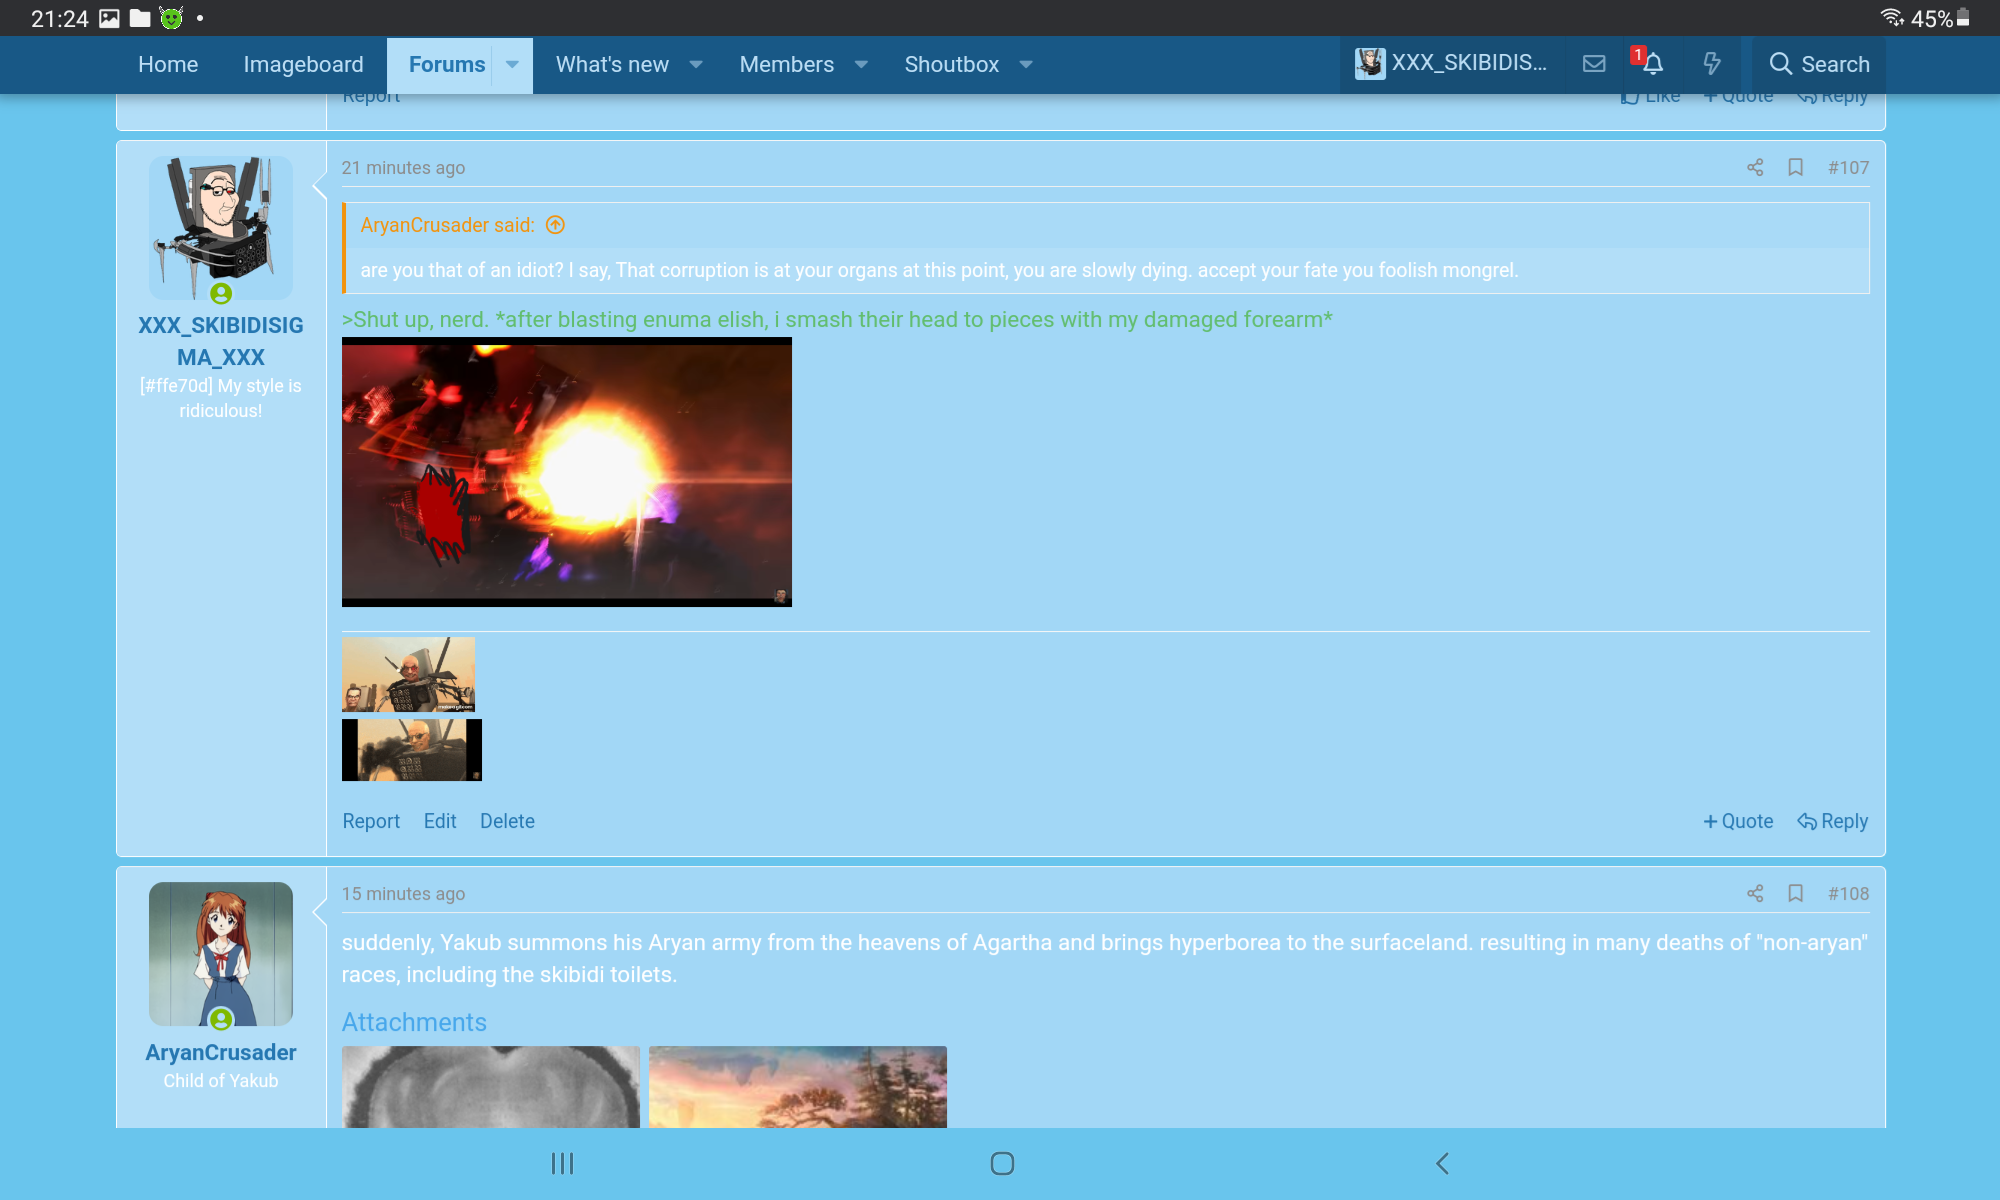Viewport: 2000px width, 1200px height.
Task: Open the Members tab
Action: tap(786, 65)
